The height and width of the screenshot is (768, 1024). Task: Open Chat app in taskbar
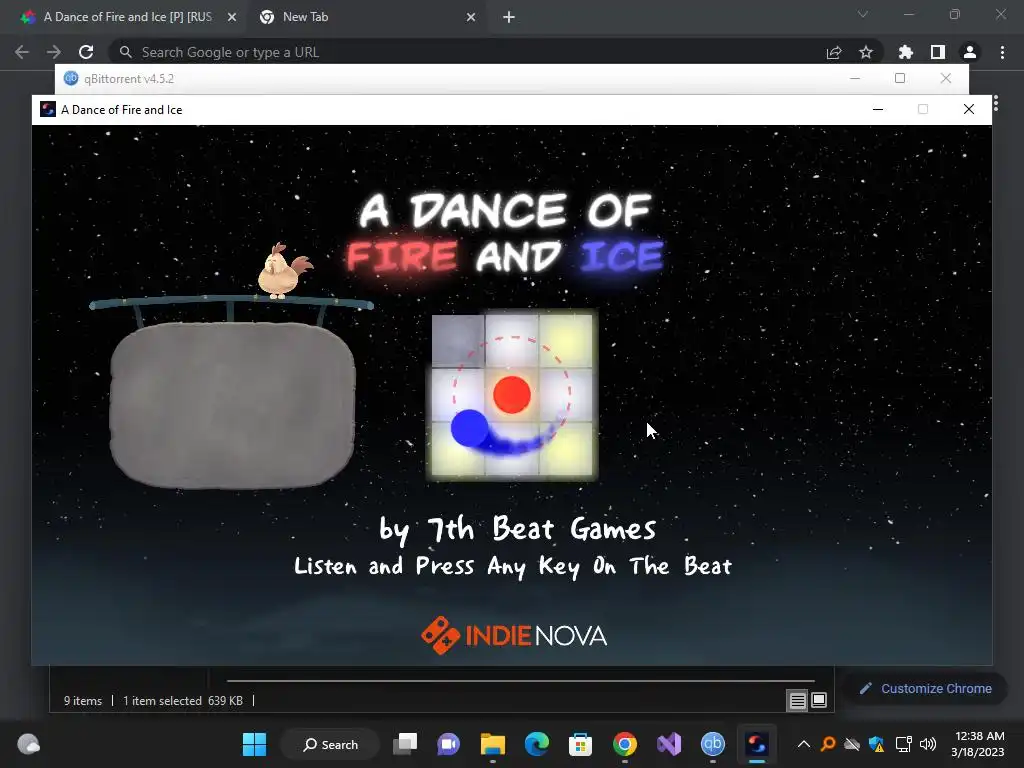tap(449, 744)
